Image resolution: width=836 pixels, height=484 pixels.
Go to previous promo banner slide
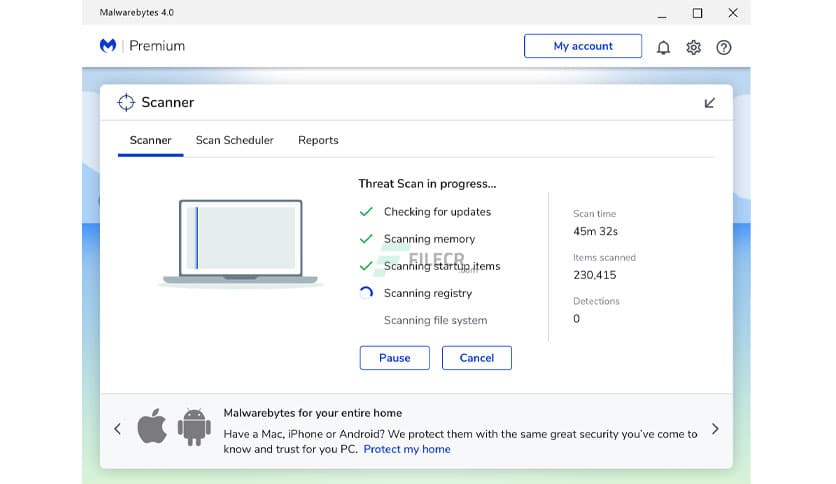coord(118,429)
